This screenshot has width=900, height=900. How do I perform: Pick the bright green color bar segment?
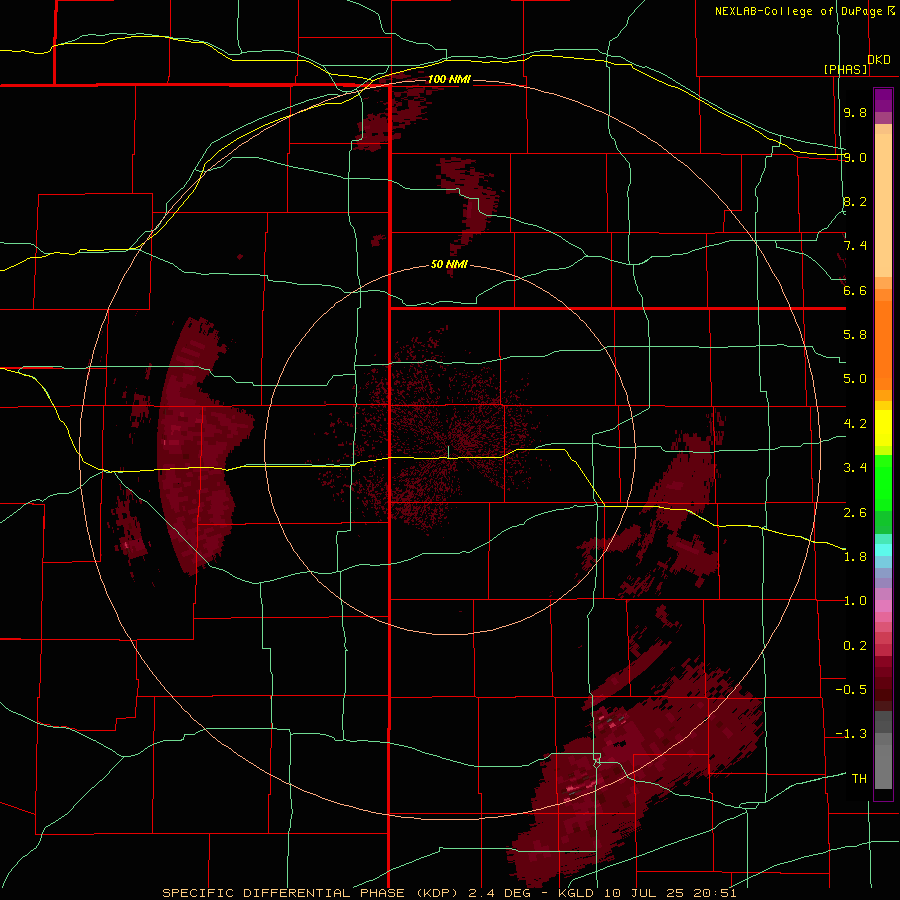tap(883, 483)
